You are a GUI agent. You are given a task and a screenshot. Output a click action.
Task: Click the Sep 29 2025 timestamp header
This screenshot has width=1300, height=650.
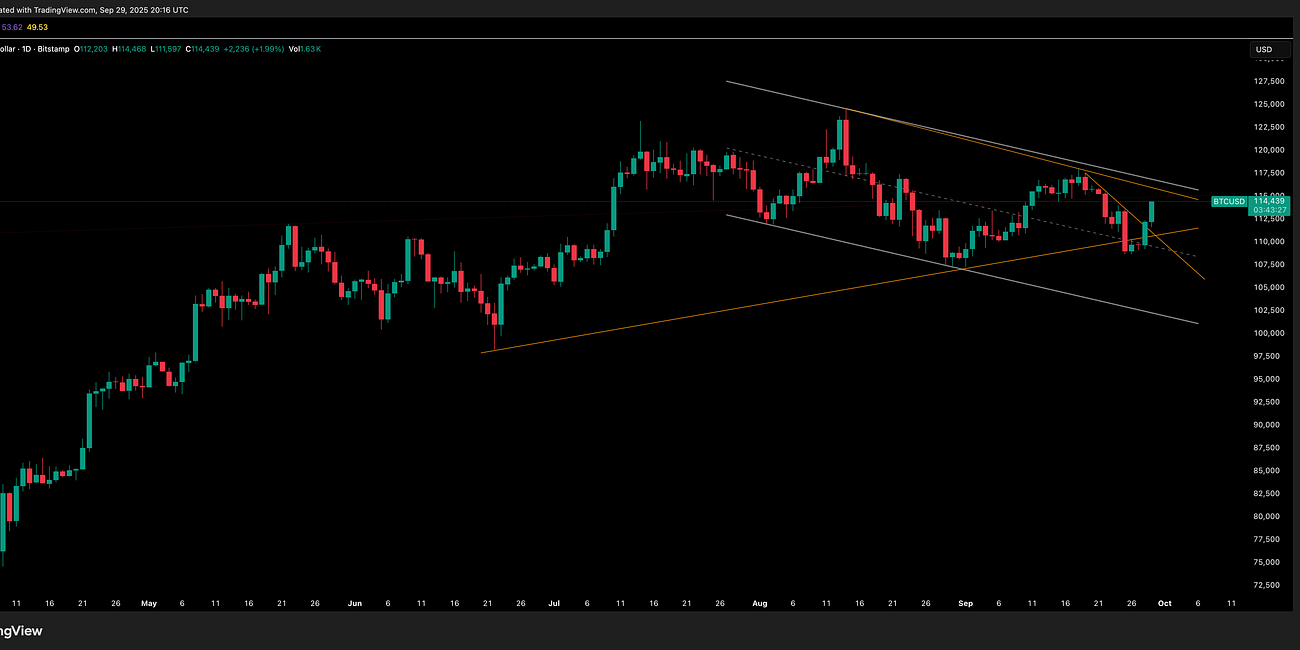pyautogui.click(x=141, y=10)
